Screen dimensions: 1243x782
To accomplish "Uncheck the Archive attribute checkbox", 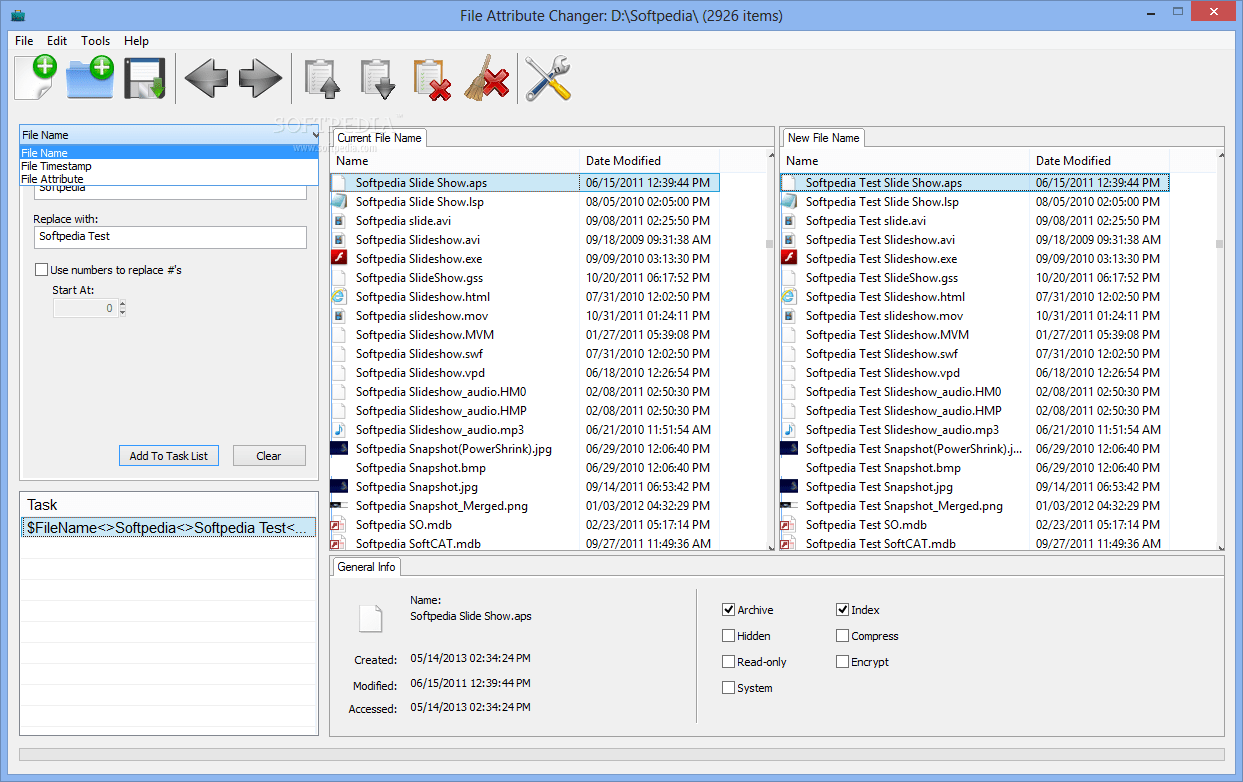I will (x=728, y=610).
